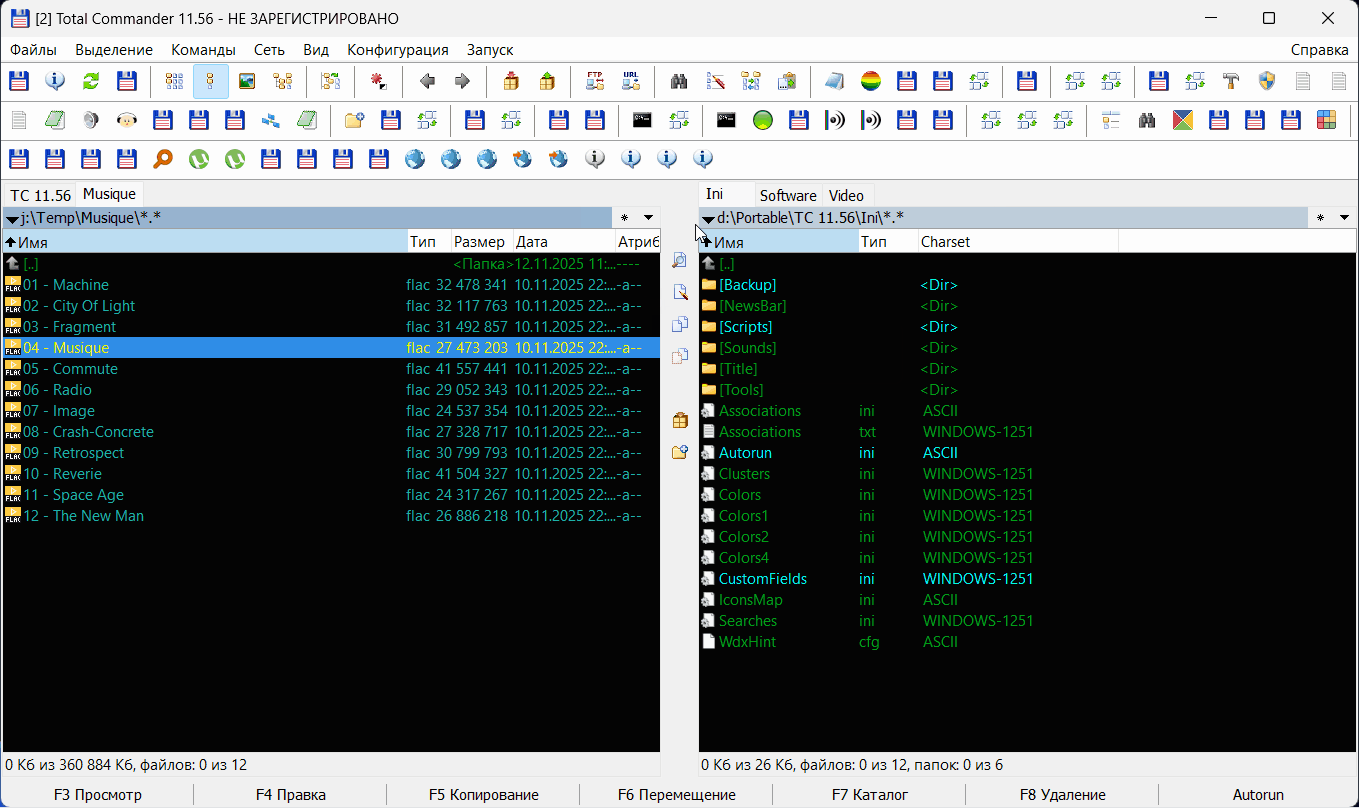Toggle the full details view mode icon

175,82
